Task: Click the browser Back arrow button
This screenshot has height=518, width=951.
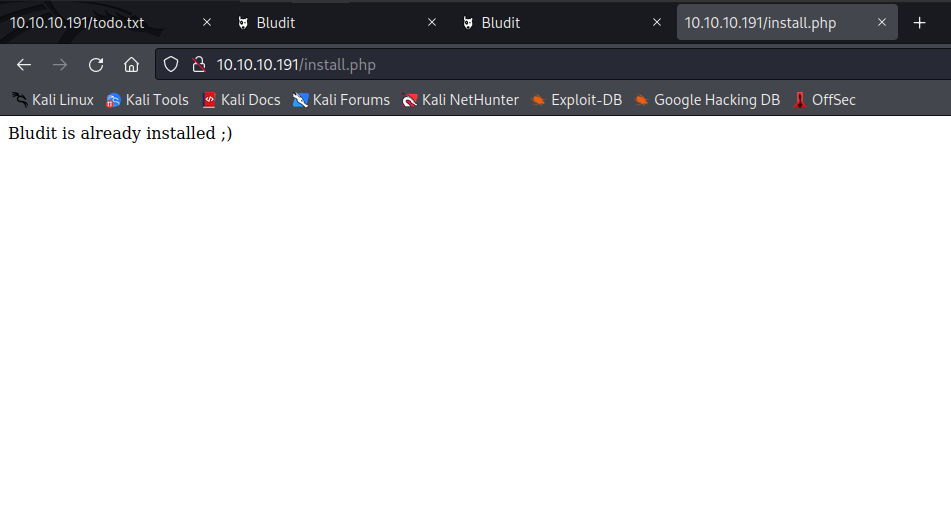Action: [x=24, y=65]
